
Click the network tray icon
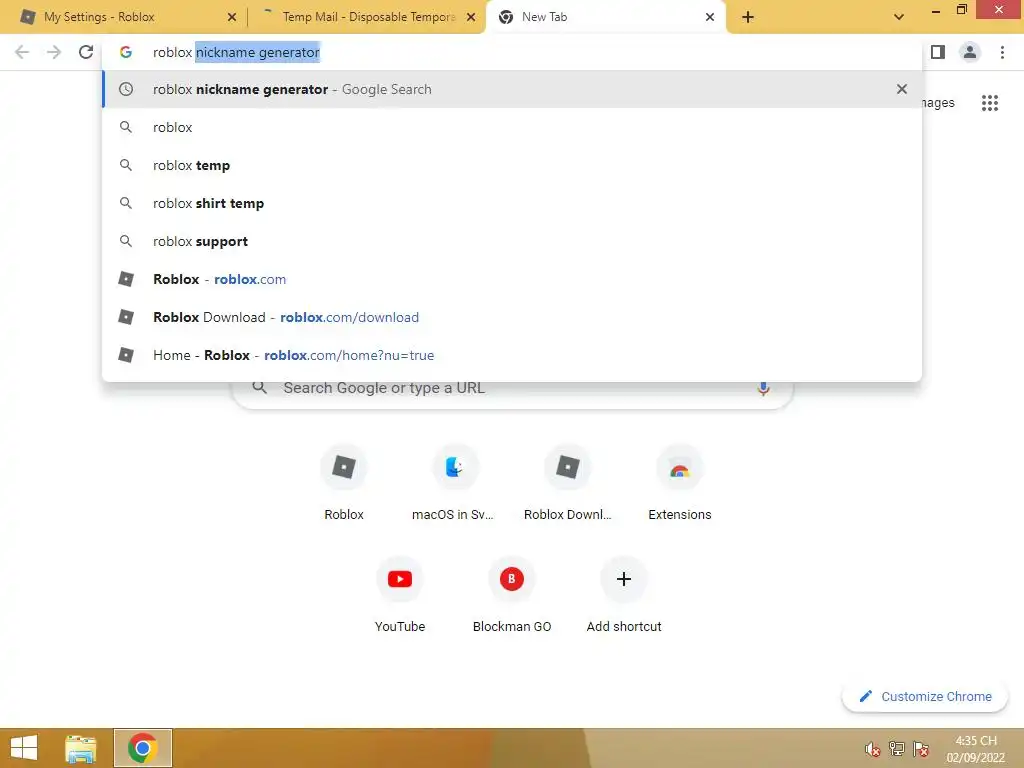coord(897,749)
